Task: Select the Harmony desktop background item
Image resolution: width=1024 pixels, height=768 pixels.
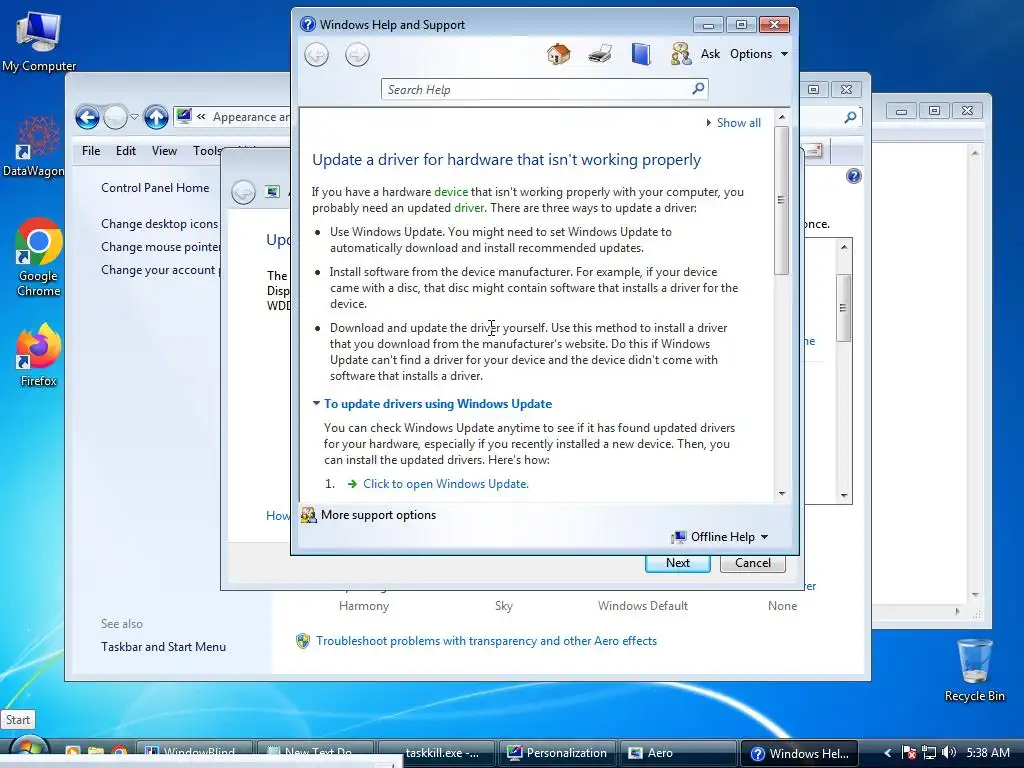Action: pyautogui.click(x=364, y=606)
